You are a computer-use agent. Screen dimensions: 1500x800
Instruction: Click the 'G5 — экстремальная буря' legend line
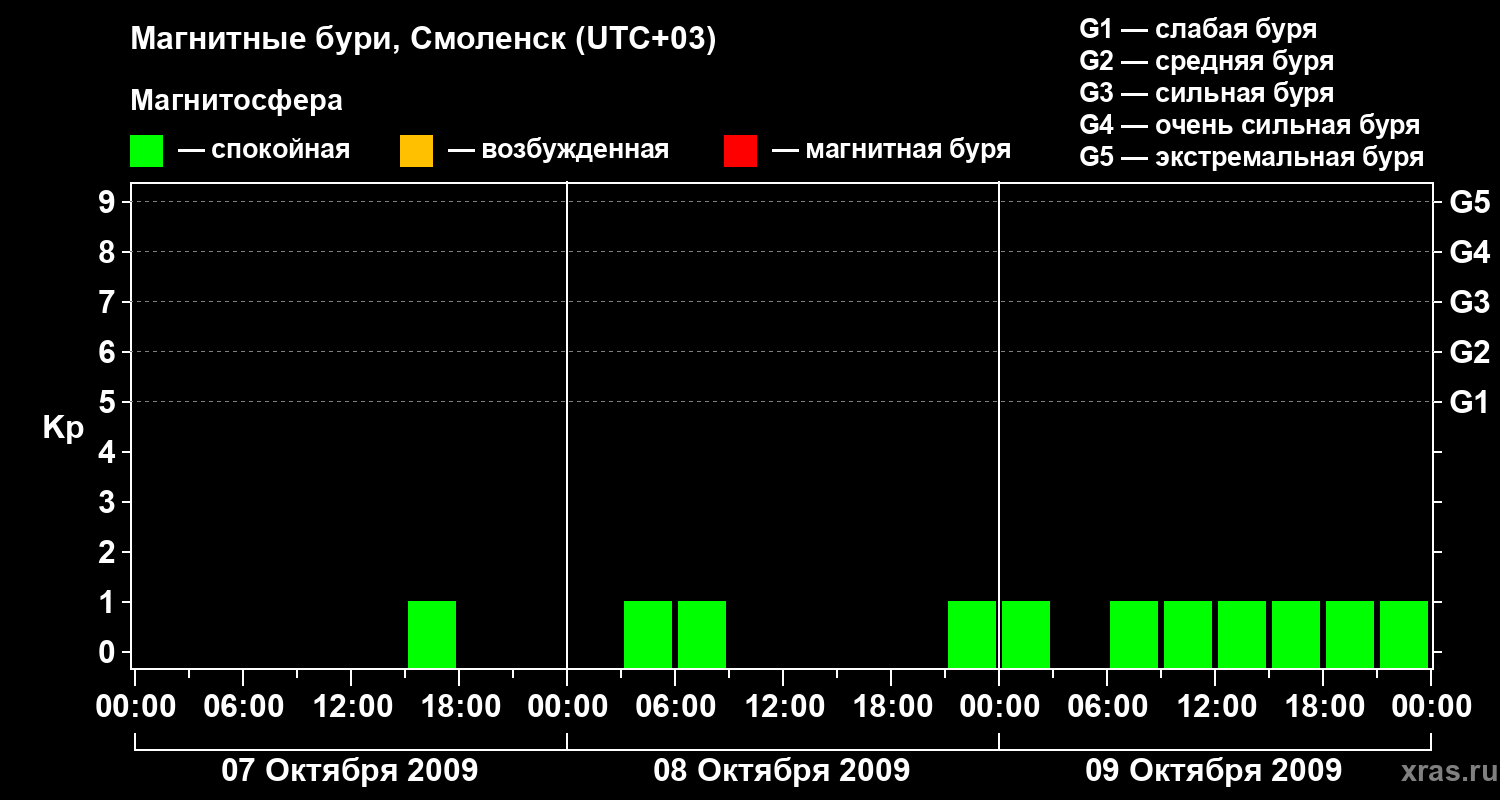click(1252, 157)
